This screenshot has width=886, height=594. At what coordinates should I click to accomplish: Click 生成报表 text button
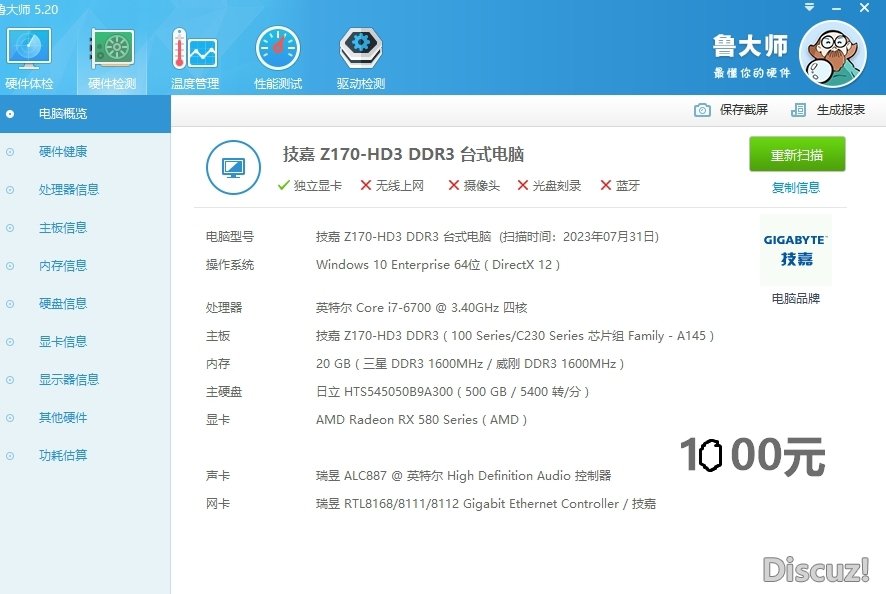(x=841, y=110)
